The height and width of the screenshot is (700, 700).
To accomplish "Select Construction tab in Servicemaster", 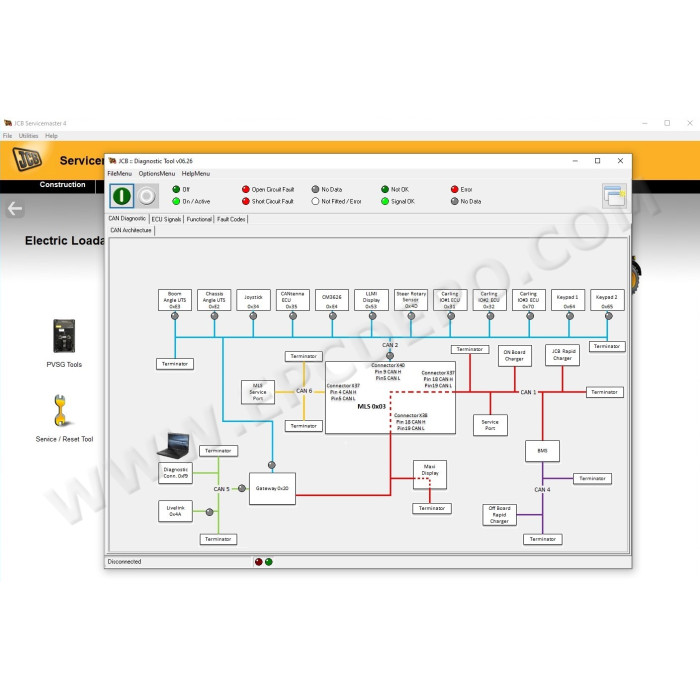I will click(x=62, y=185).
